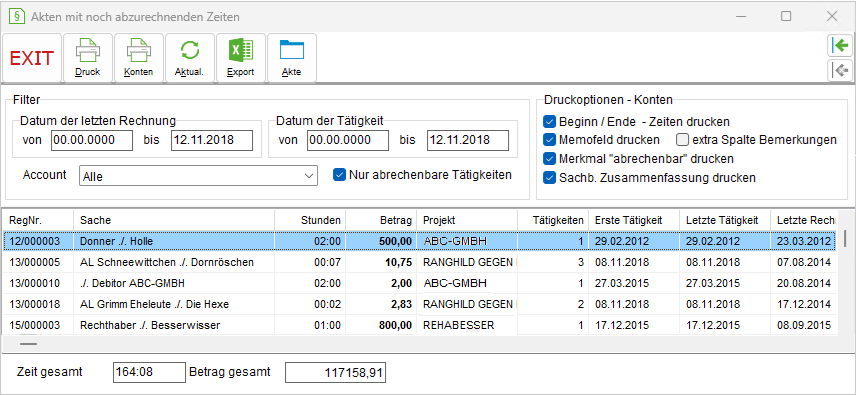
Task: Click Rechnung von date field
Action: point(92,140)
